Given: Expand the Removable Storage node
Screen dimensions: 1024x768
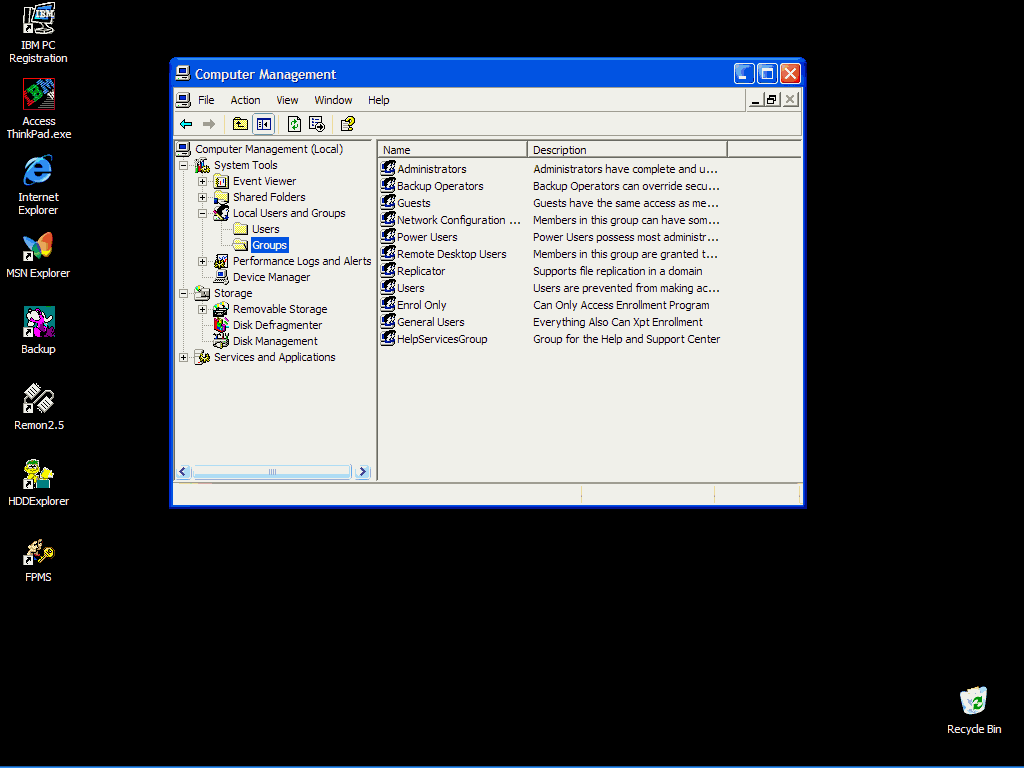Looking at the screenshot, I should [202, 309].
